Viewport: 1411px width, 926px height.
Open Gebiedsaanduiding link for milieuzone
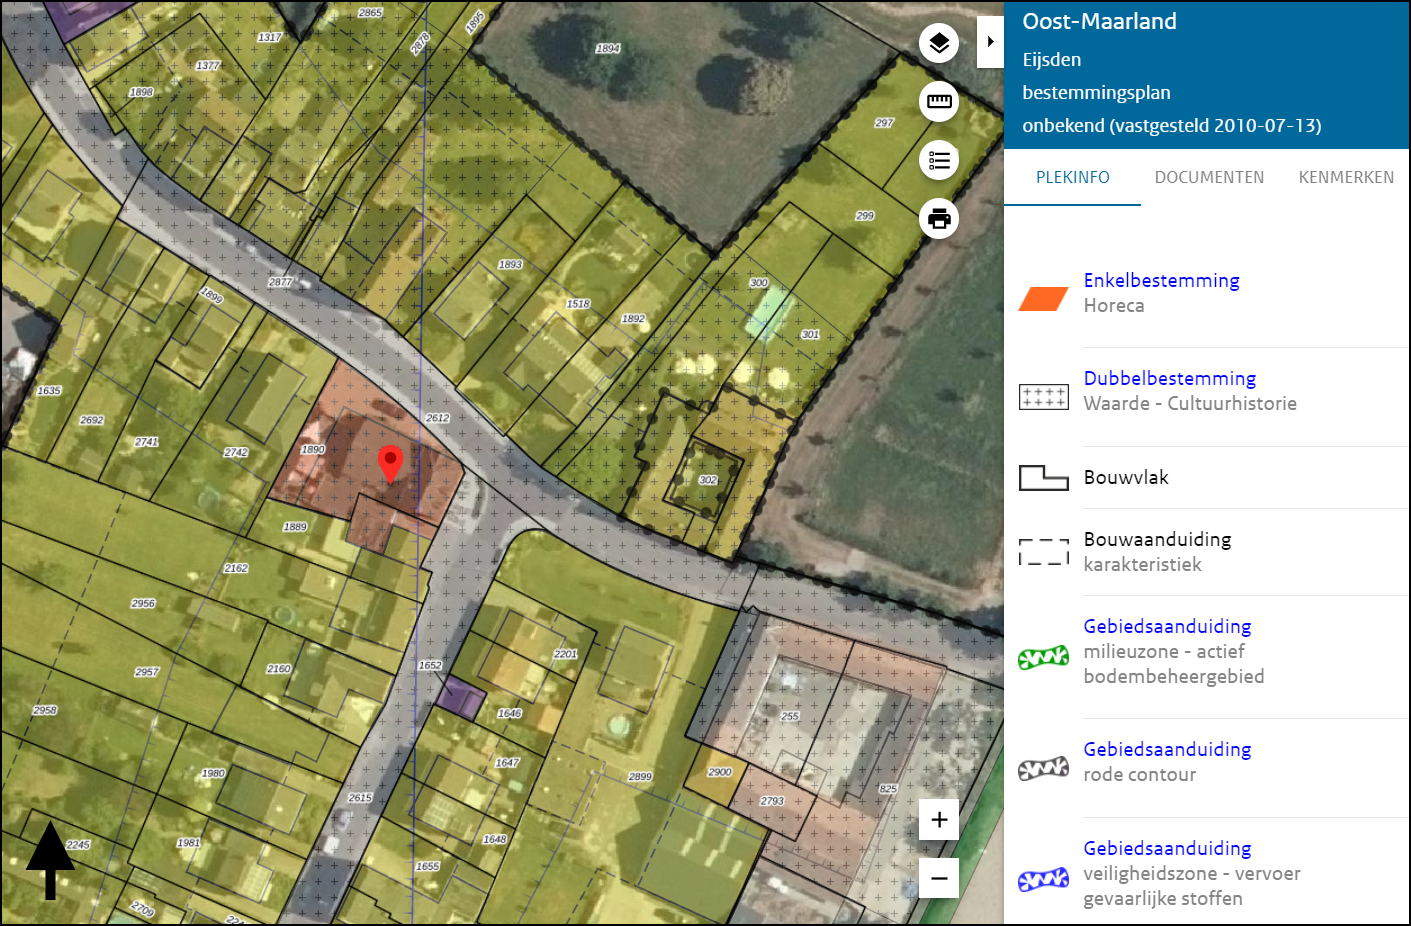pyautogui.click(x=1167, y=626)
